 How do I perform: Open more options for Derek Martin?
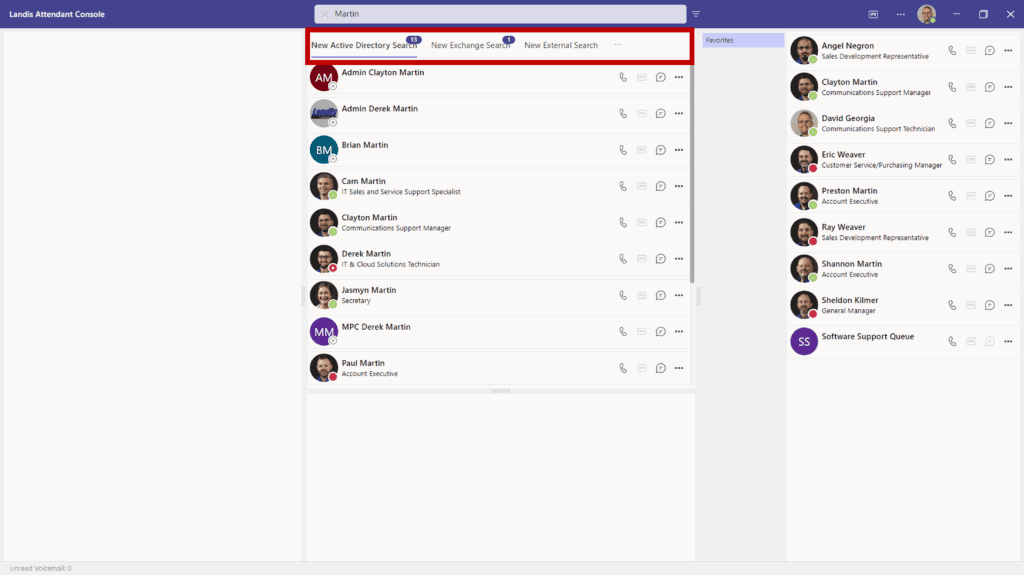coord(679,259)
